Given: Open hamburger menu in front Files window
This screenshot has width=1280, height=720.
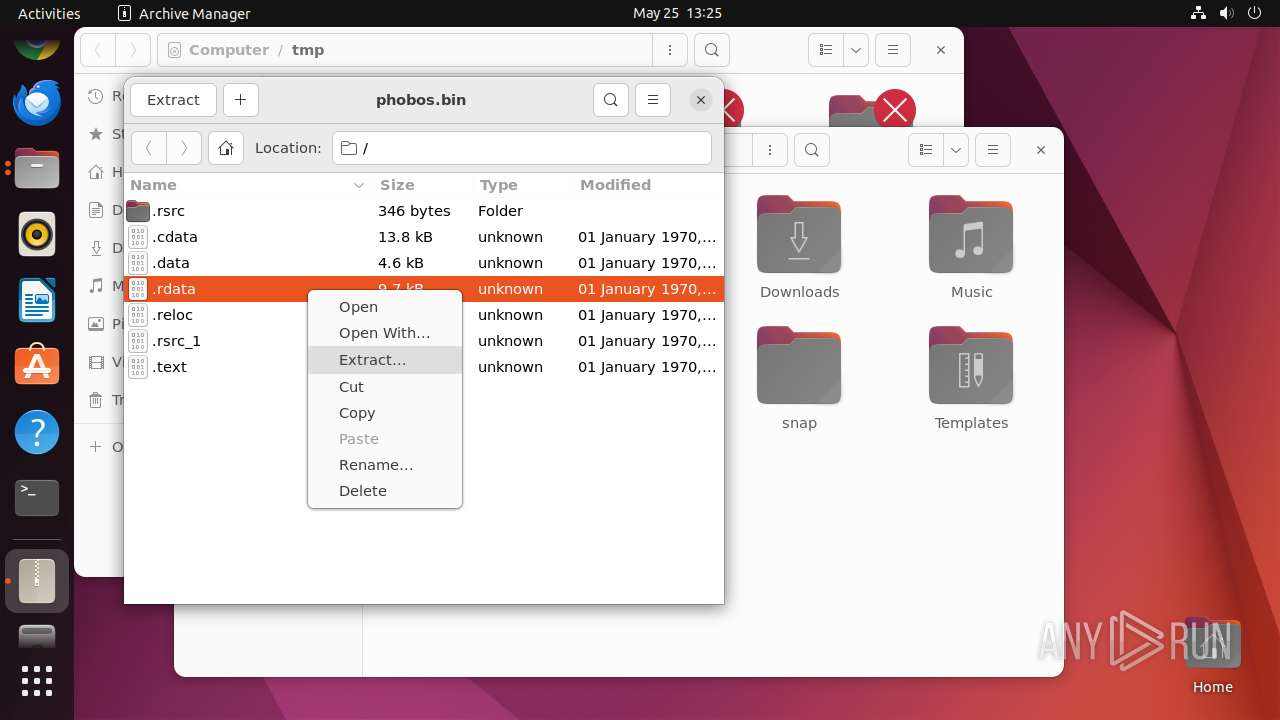Looking at the screenshot, I should click(993, 150).
